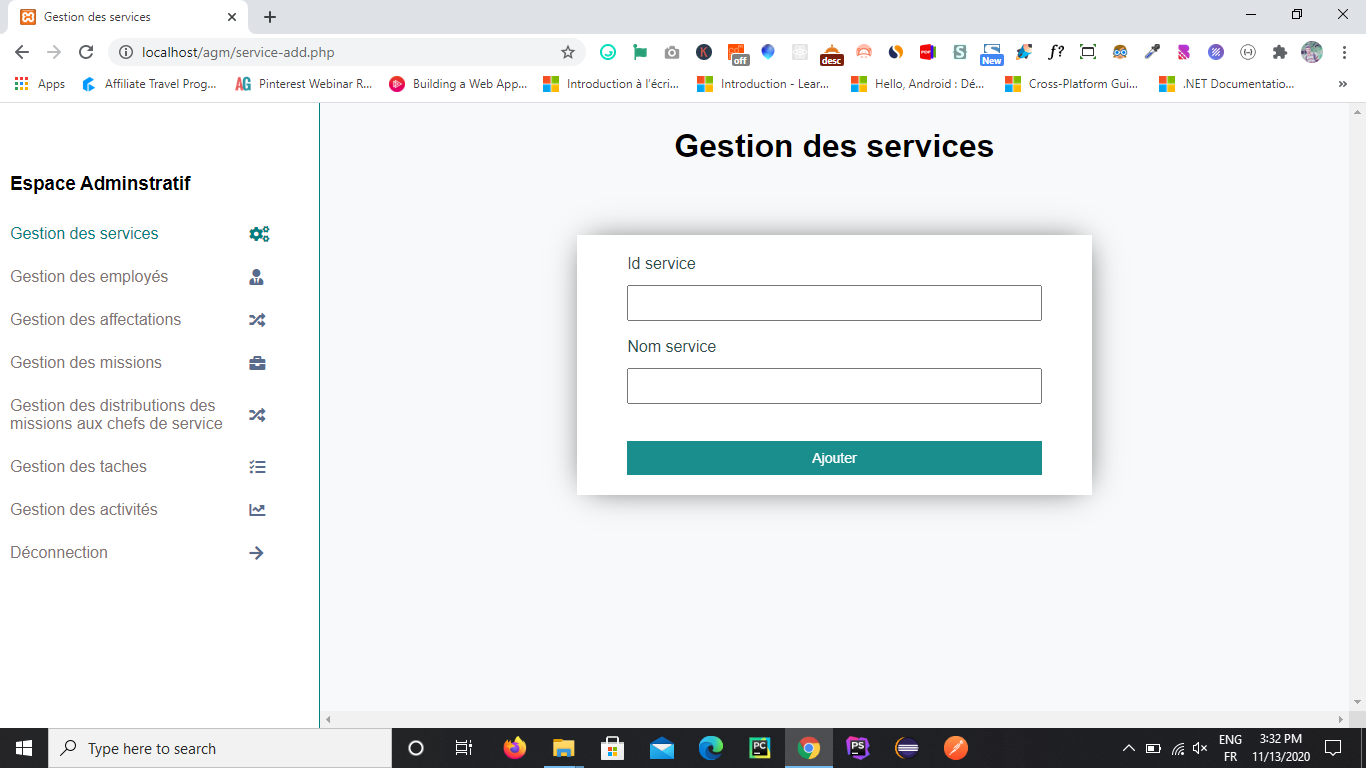Reload the page with refresh icon
Viewport: 1366px width, 768px height.
tap(86, 52)
